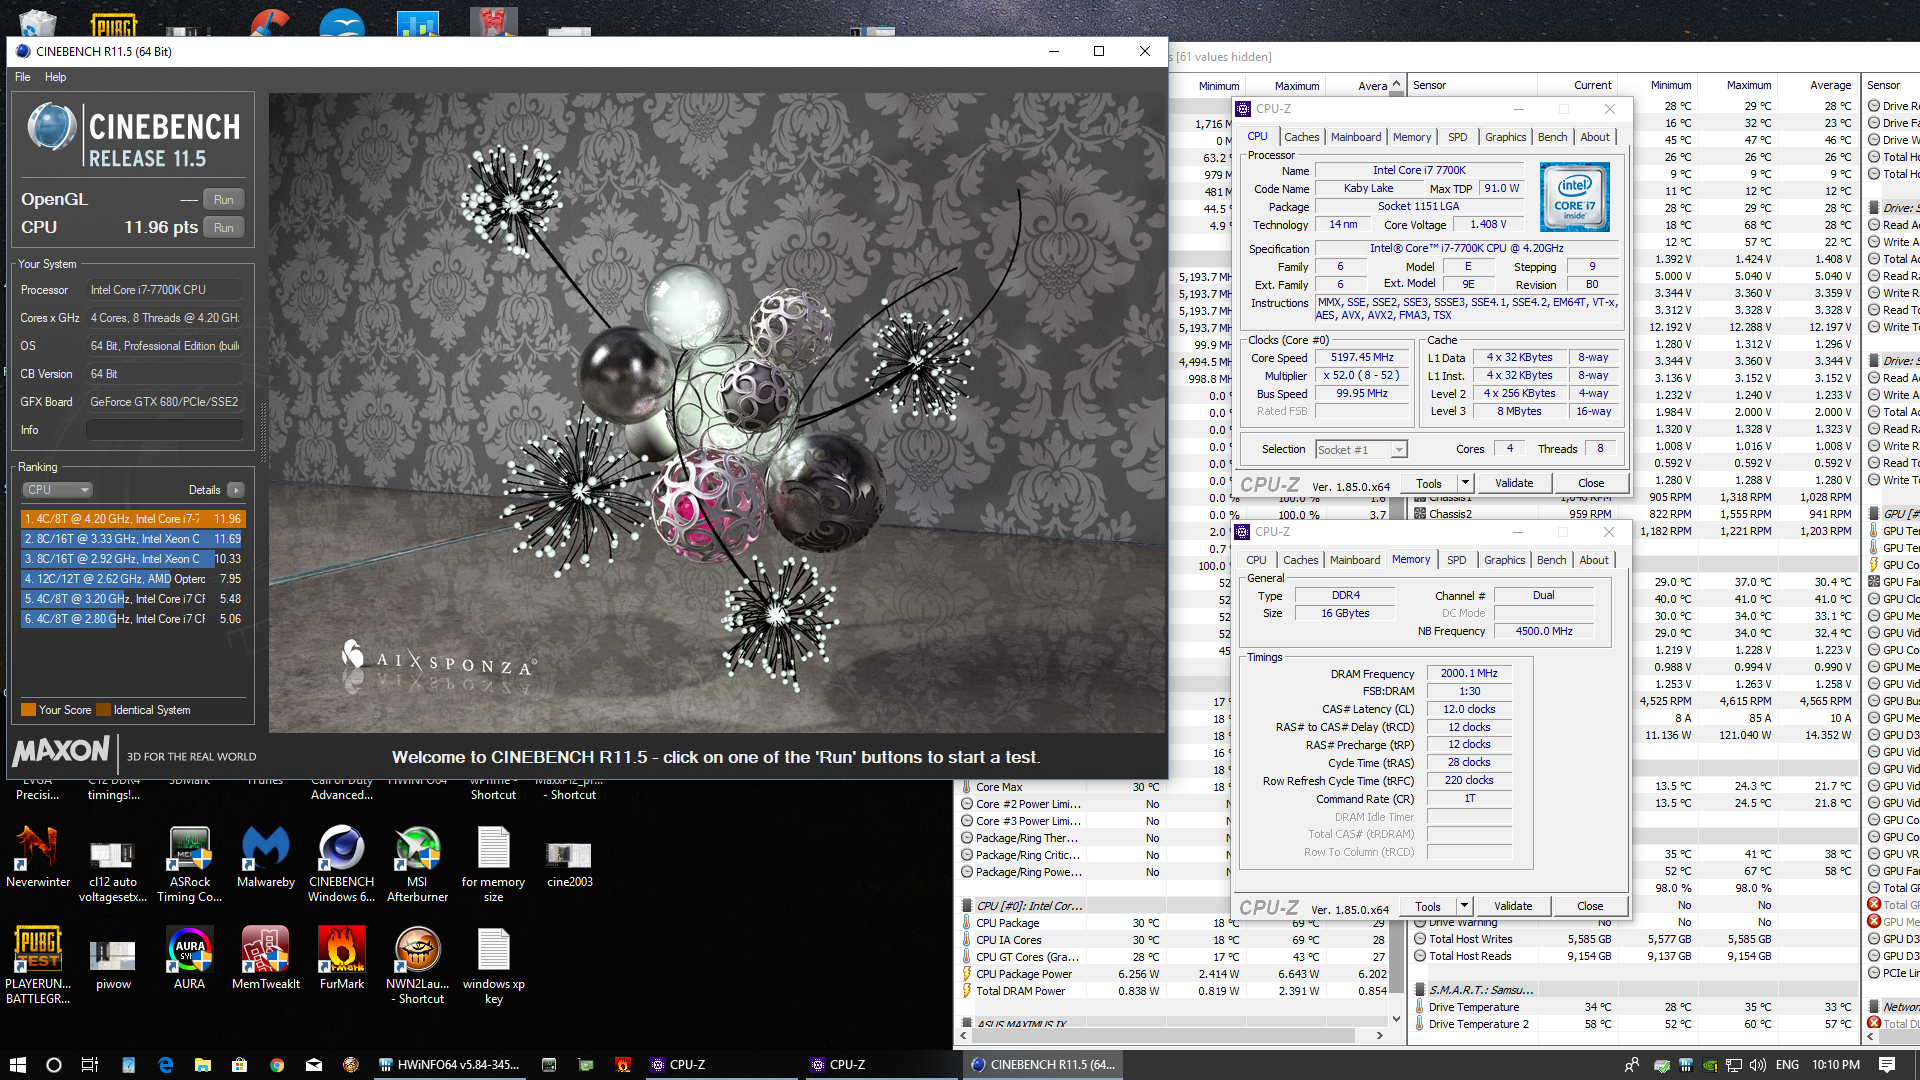Image resolution: width=1920 pixels, height=1080 pixels.
Task: Open Graphics tab in lower CPU-Z window
Action: click(1504, 560)
